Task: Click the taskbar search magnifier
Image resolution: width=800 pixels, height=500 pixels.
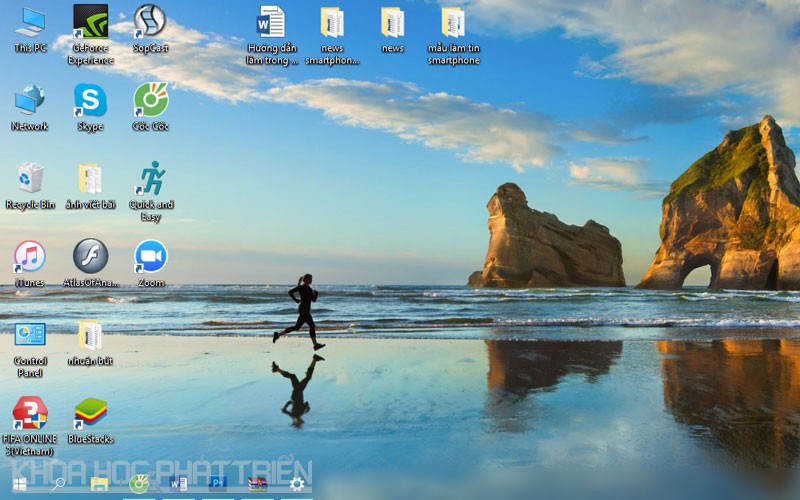Action: pyautogui.click(x=58, y=484)
